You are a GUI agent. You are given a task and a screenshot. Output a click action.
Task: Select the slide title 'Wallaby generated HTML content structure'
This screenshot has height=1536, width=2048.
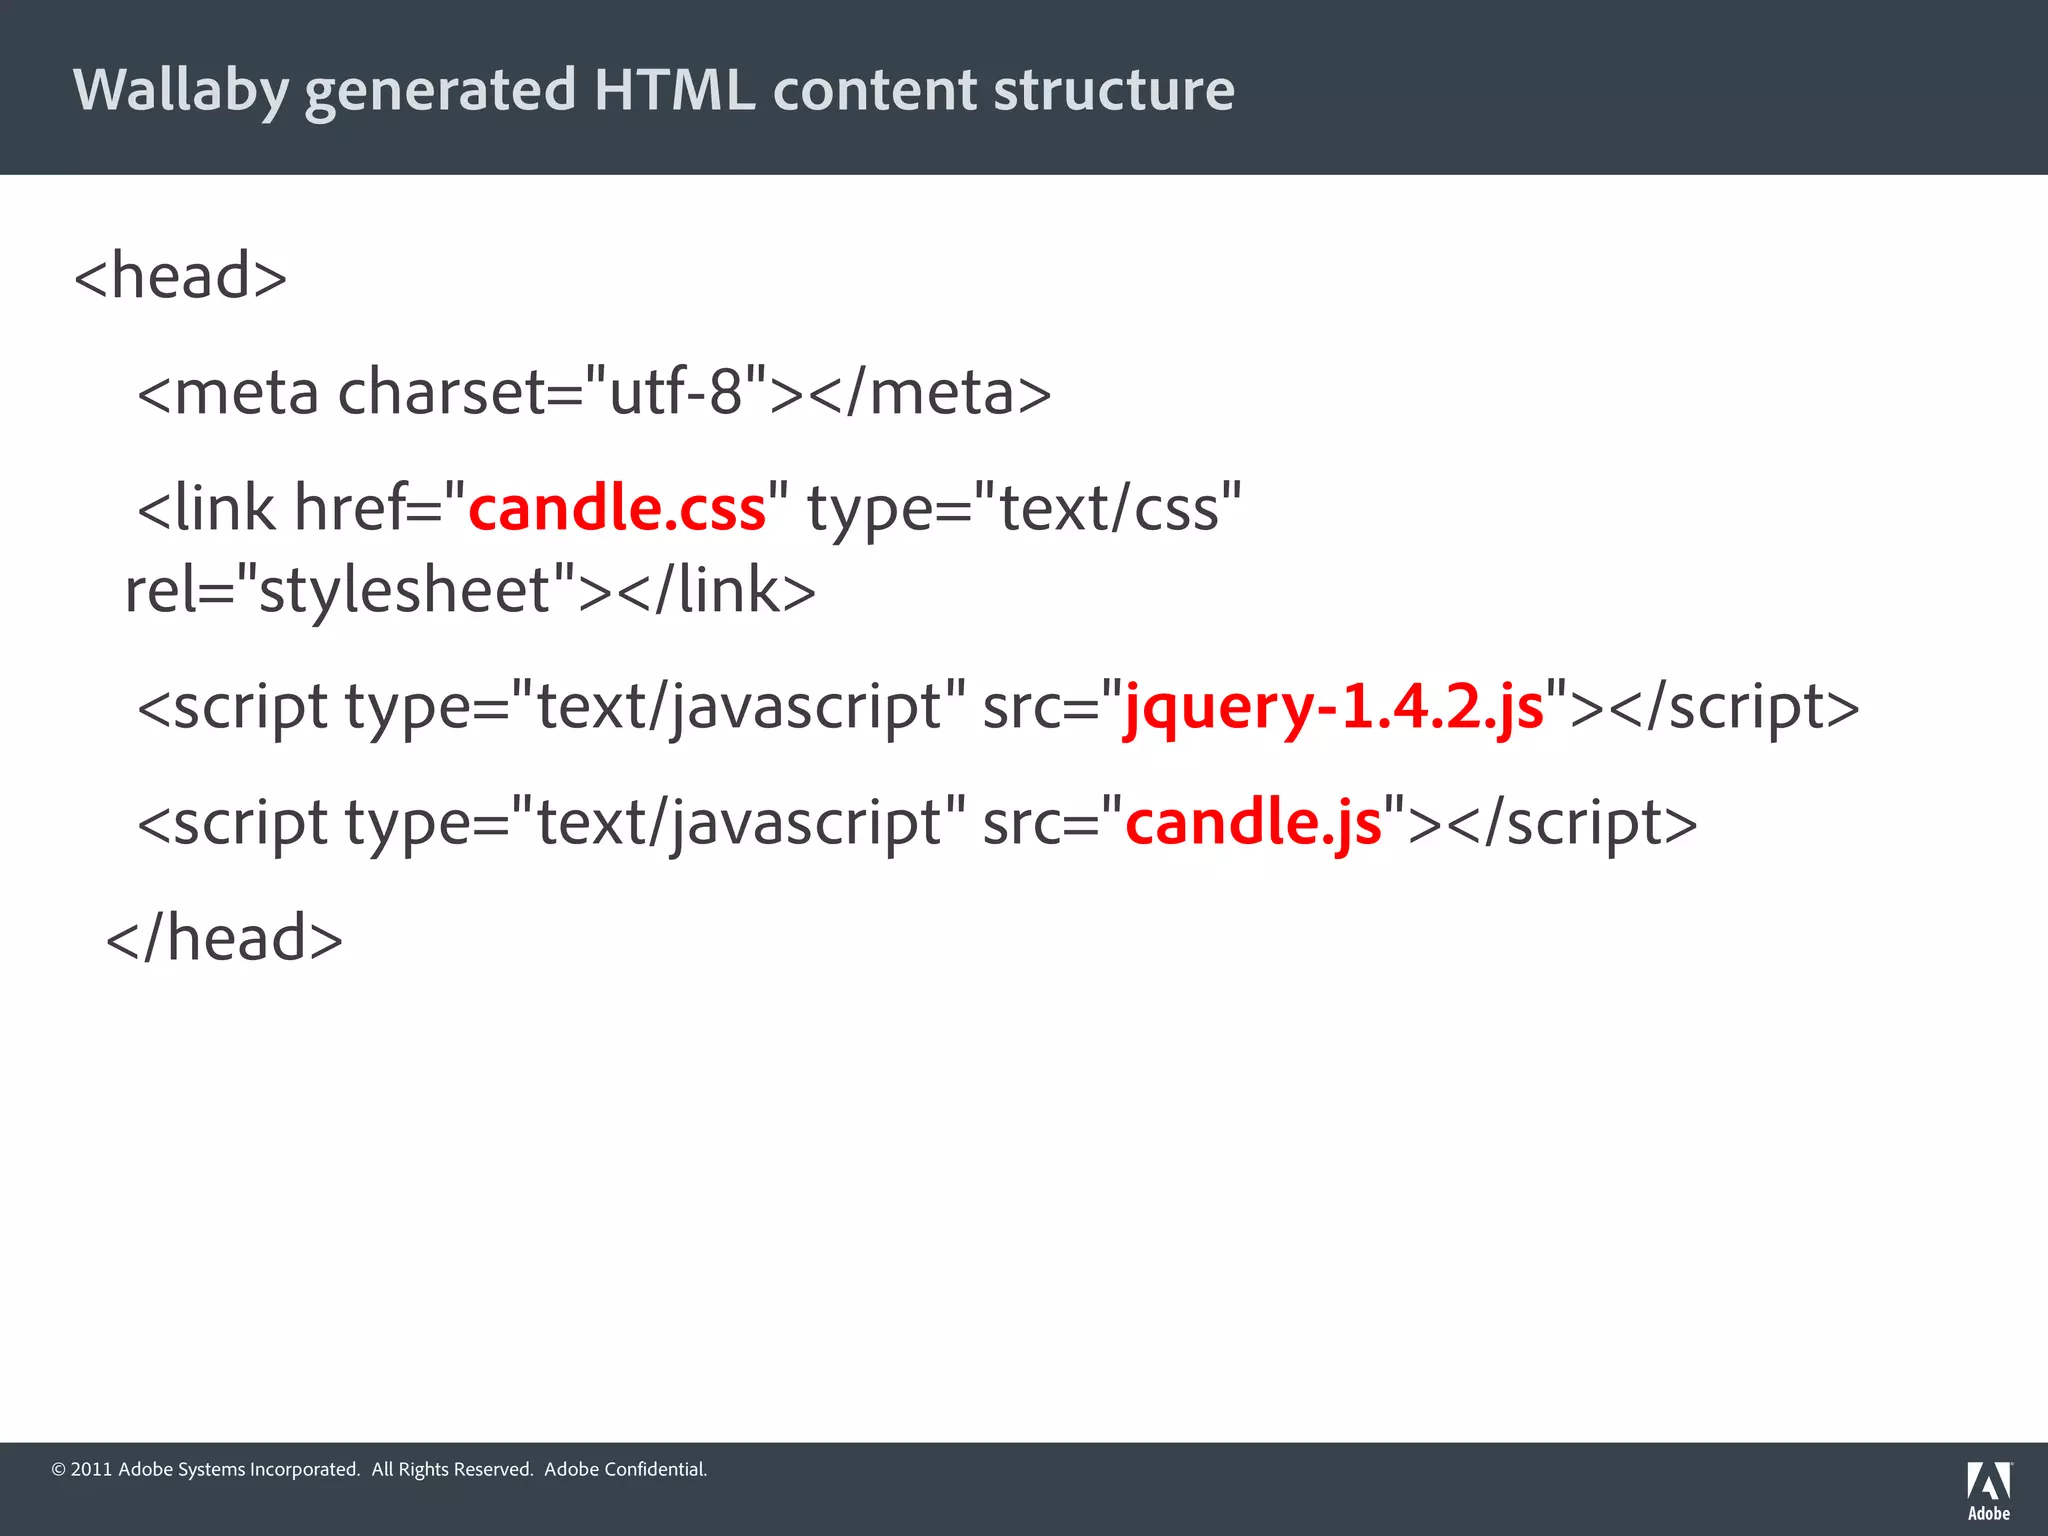point(654,90)
